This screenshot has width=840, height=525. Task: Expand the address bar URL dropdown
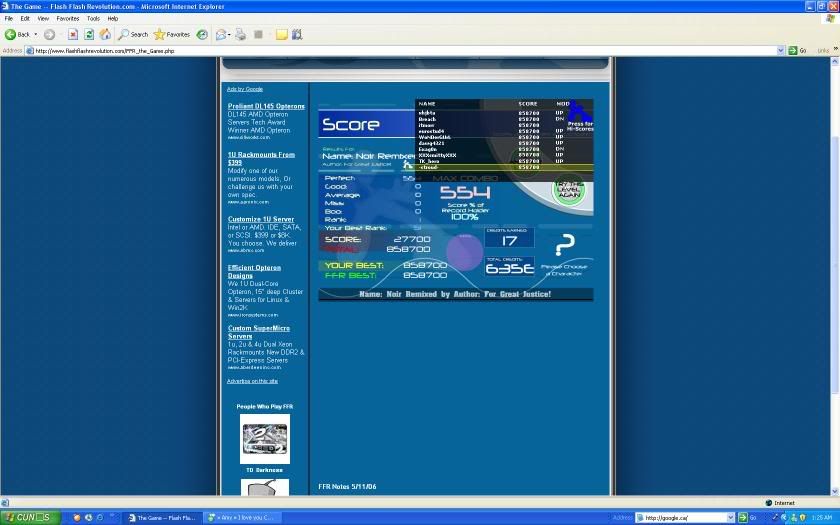click(779, 50)
